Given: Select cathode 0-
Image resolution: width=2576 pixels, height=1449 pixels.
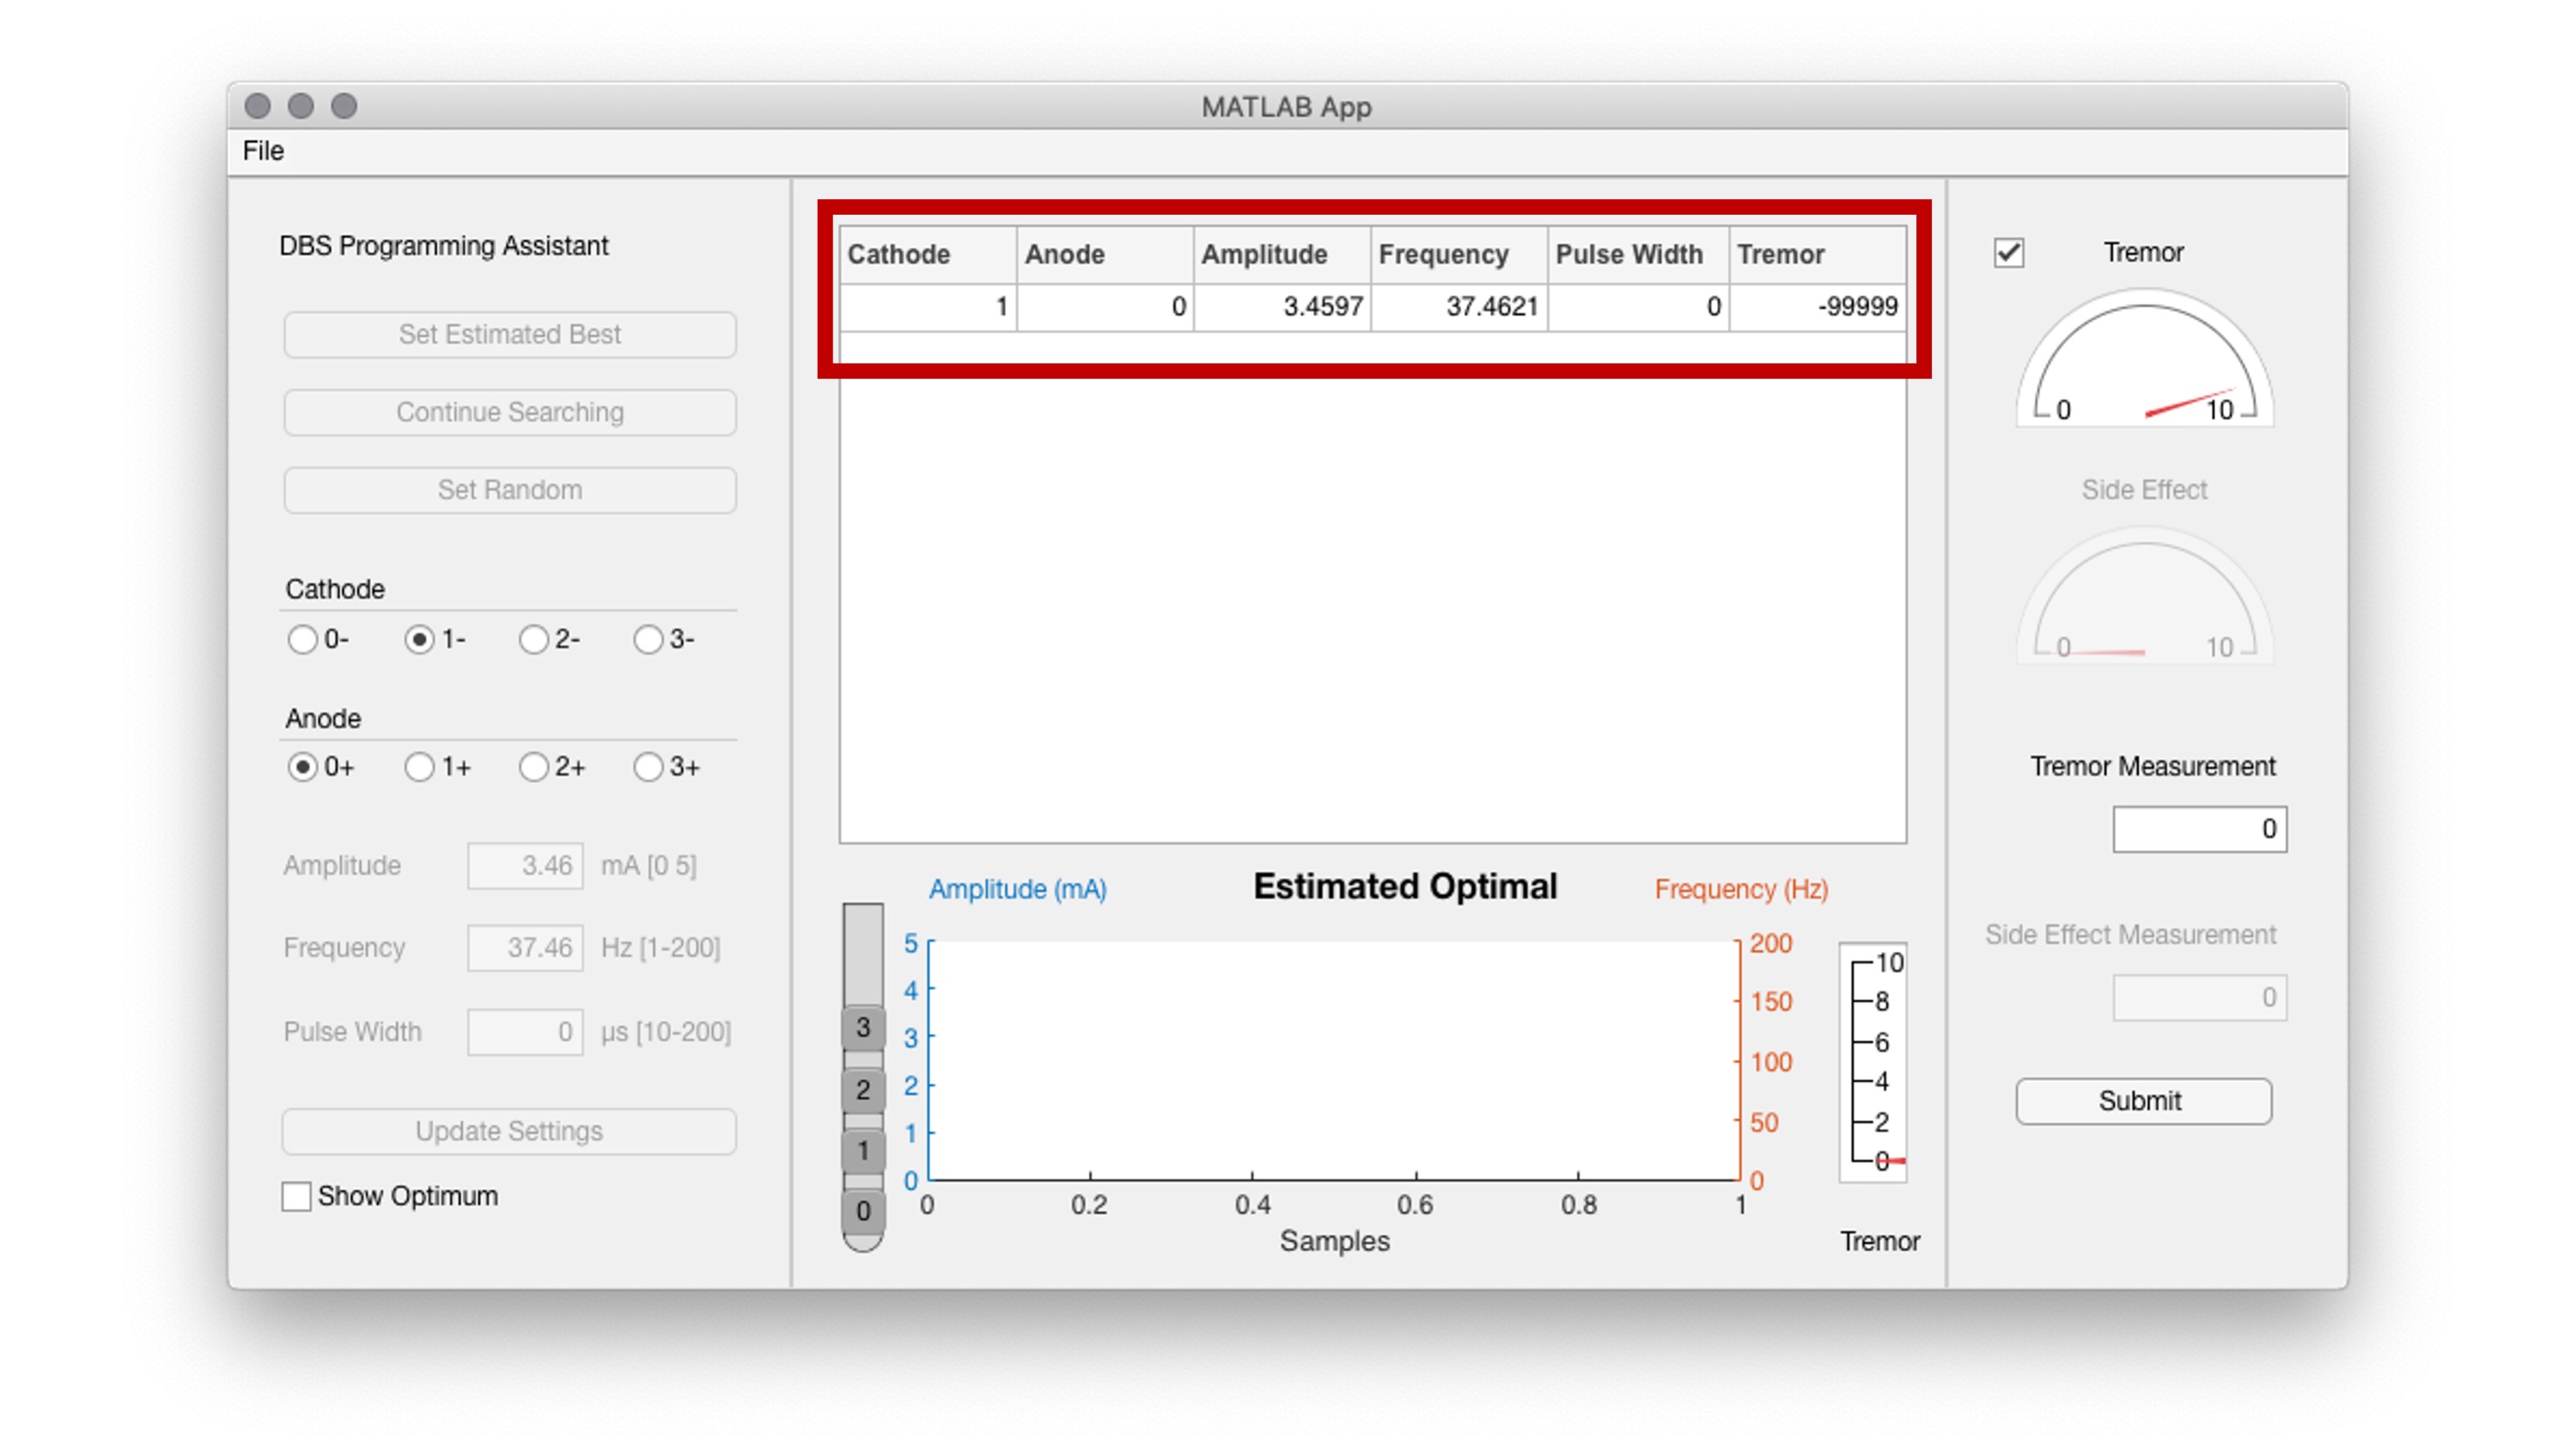Looking at the screenshot, I should point(303,638).
